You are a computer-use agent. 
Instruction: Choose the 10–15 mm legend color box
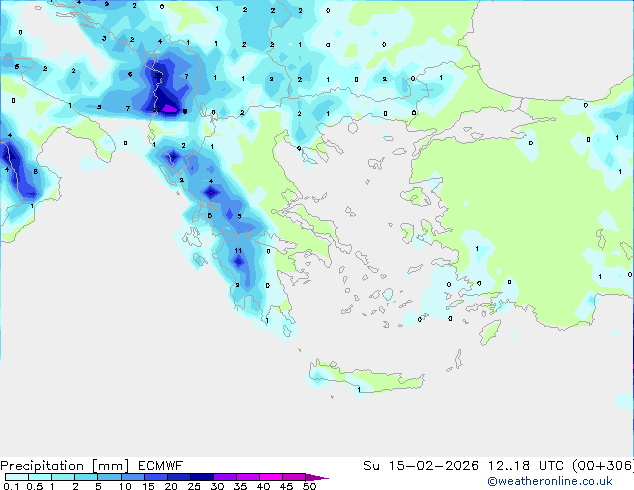tap(132, 477)
